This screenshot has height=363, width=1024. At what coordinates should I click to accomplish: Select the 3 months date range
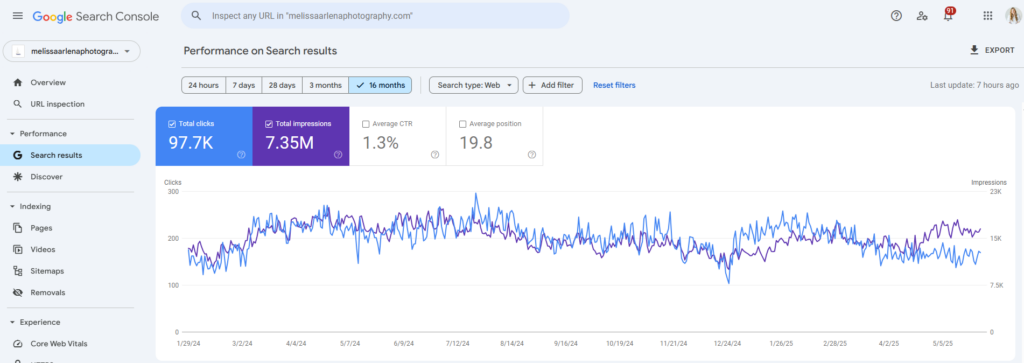point(325,86)
